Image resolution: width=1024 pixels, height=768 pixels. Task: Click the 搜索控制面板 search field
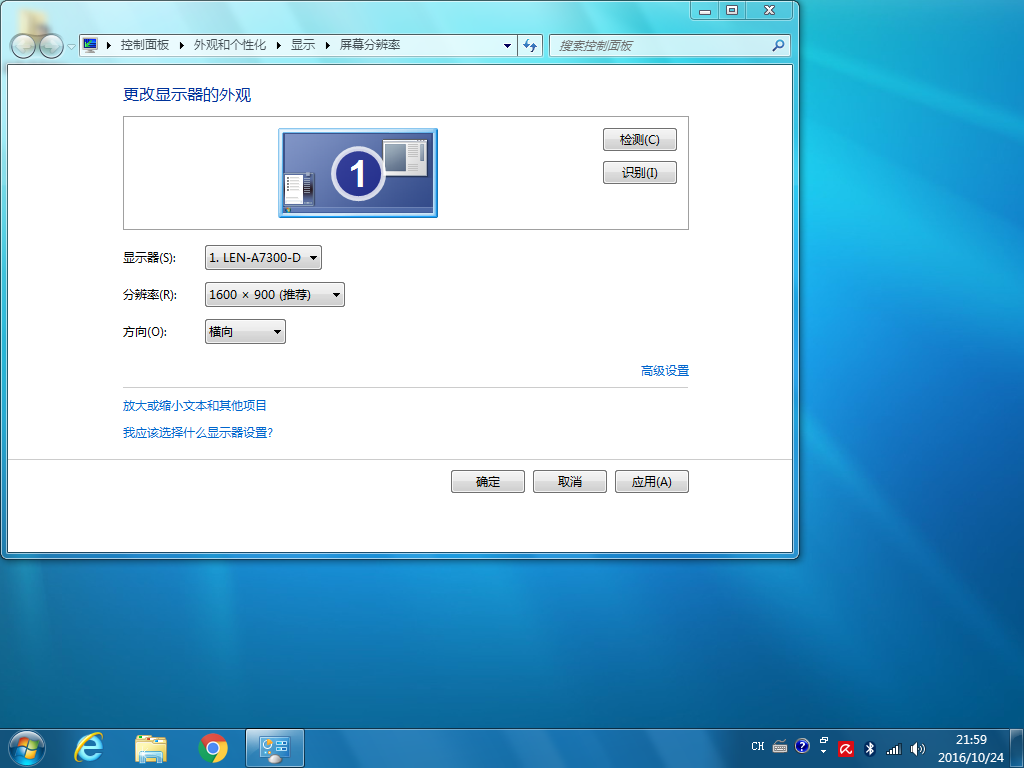click(669, 46)
